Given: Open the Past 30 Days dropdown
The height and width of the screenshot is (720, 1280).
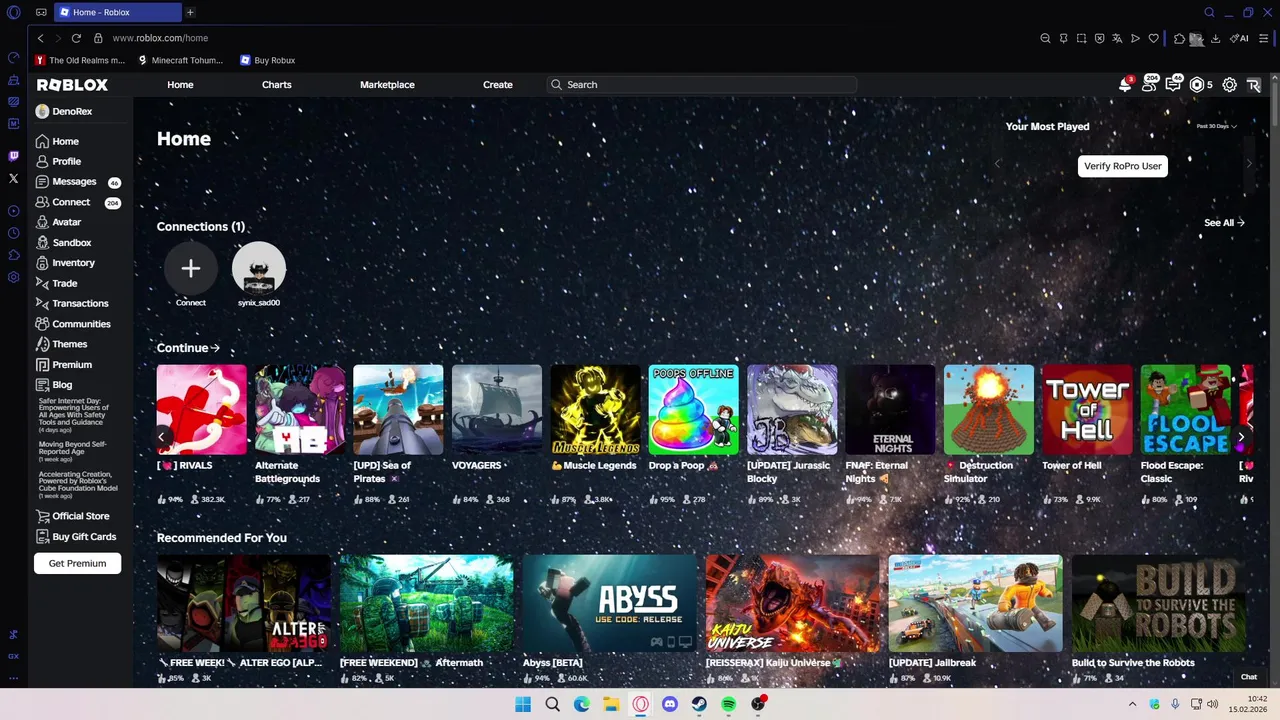Looking at the screenshot, I should click(1217, 126).
